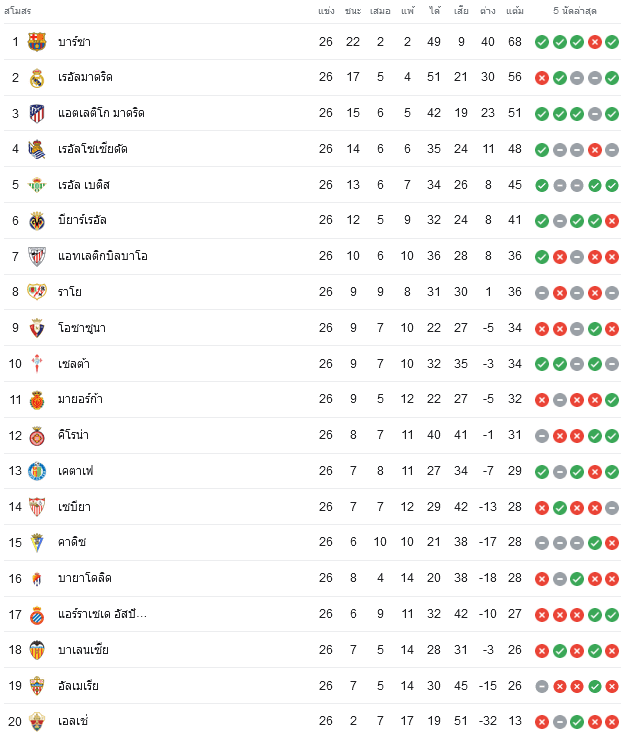Click the Rayo Vallecano crest in row 8
The height and width of the screenshot is (733, 626).
tap(37, 292)
